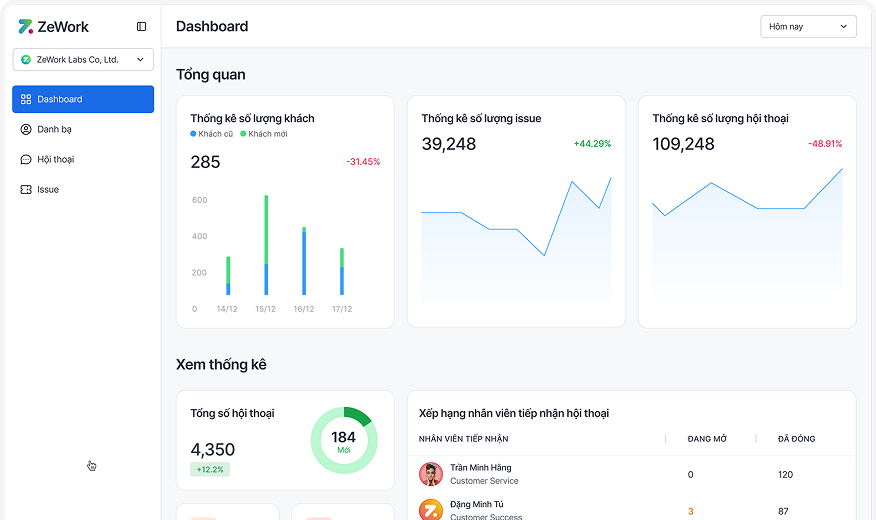Screen dimensions: 876x520
Task: Click Trần Minh Hằng's avatar
Action: 431,474
